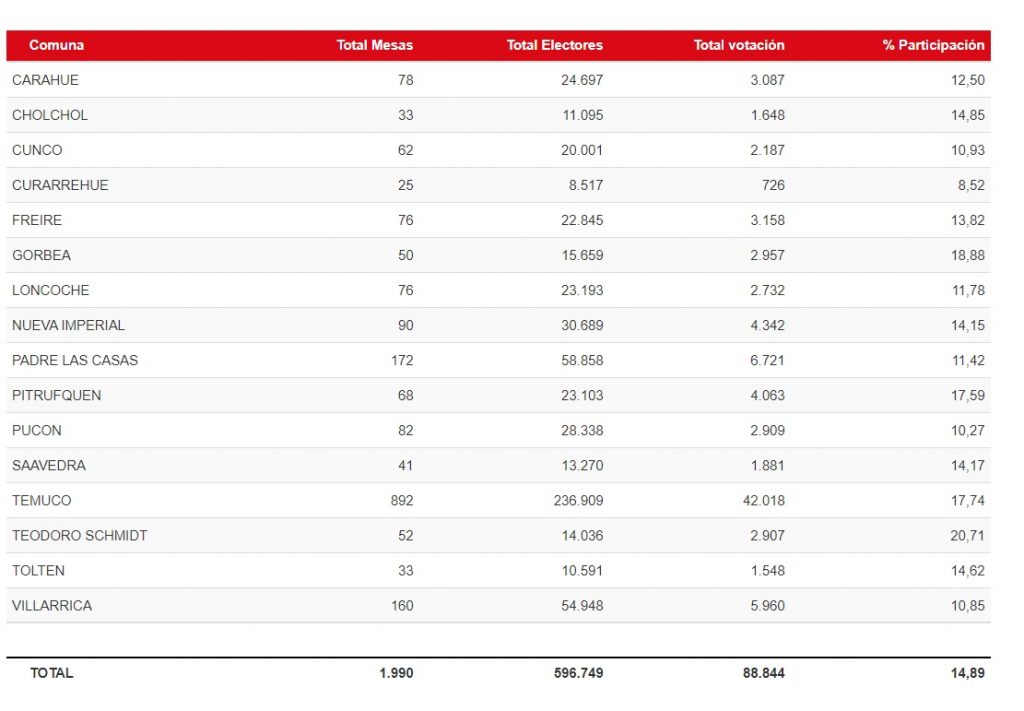Screen dimensions: 1024x711
Task: Select the TOLTEN row name
Action: [39, 571]
